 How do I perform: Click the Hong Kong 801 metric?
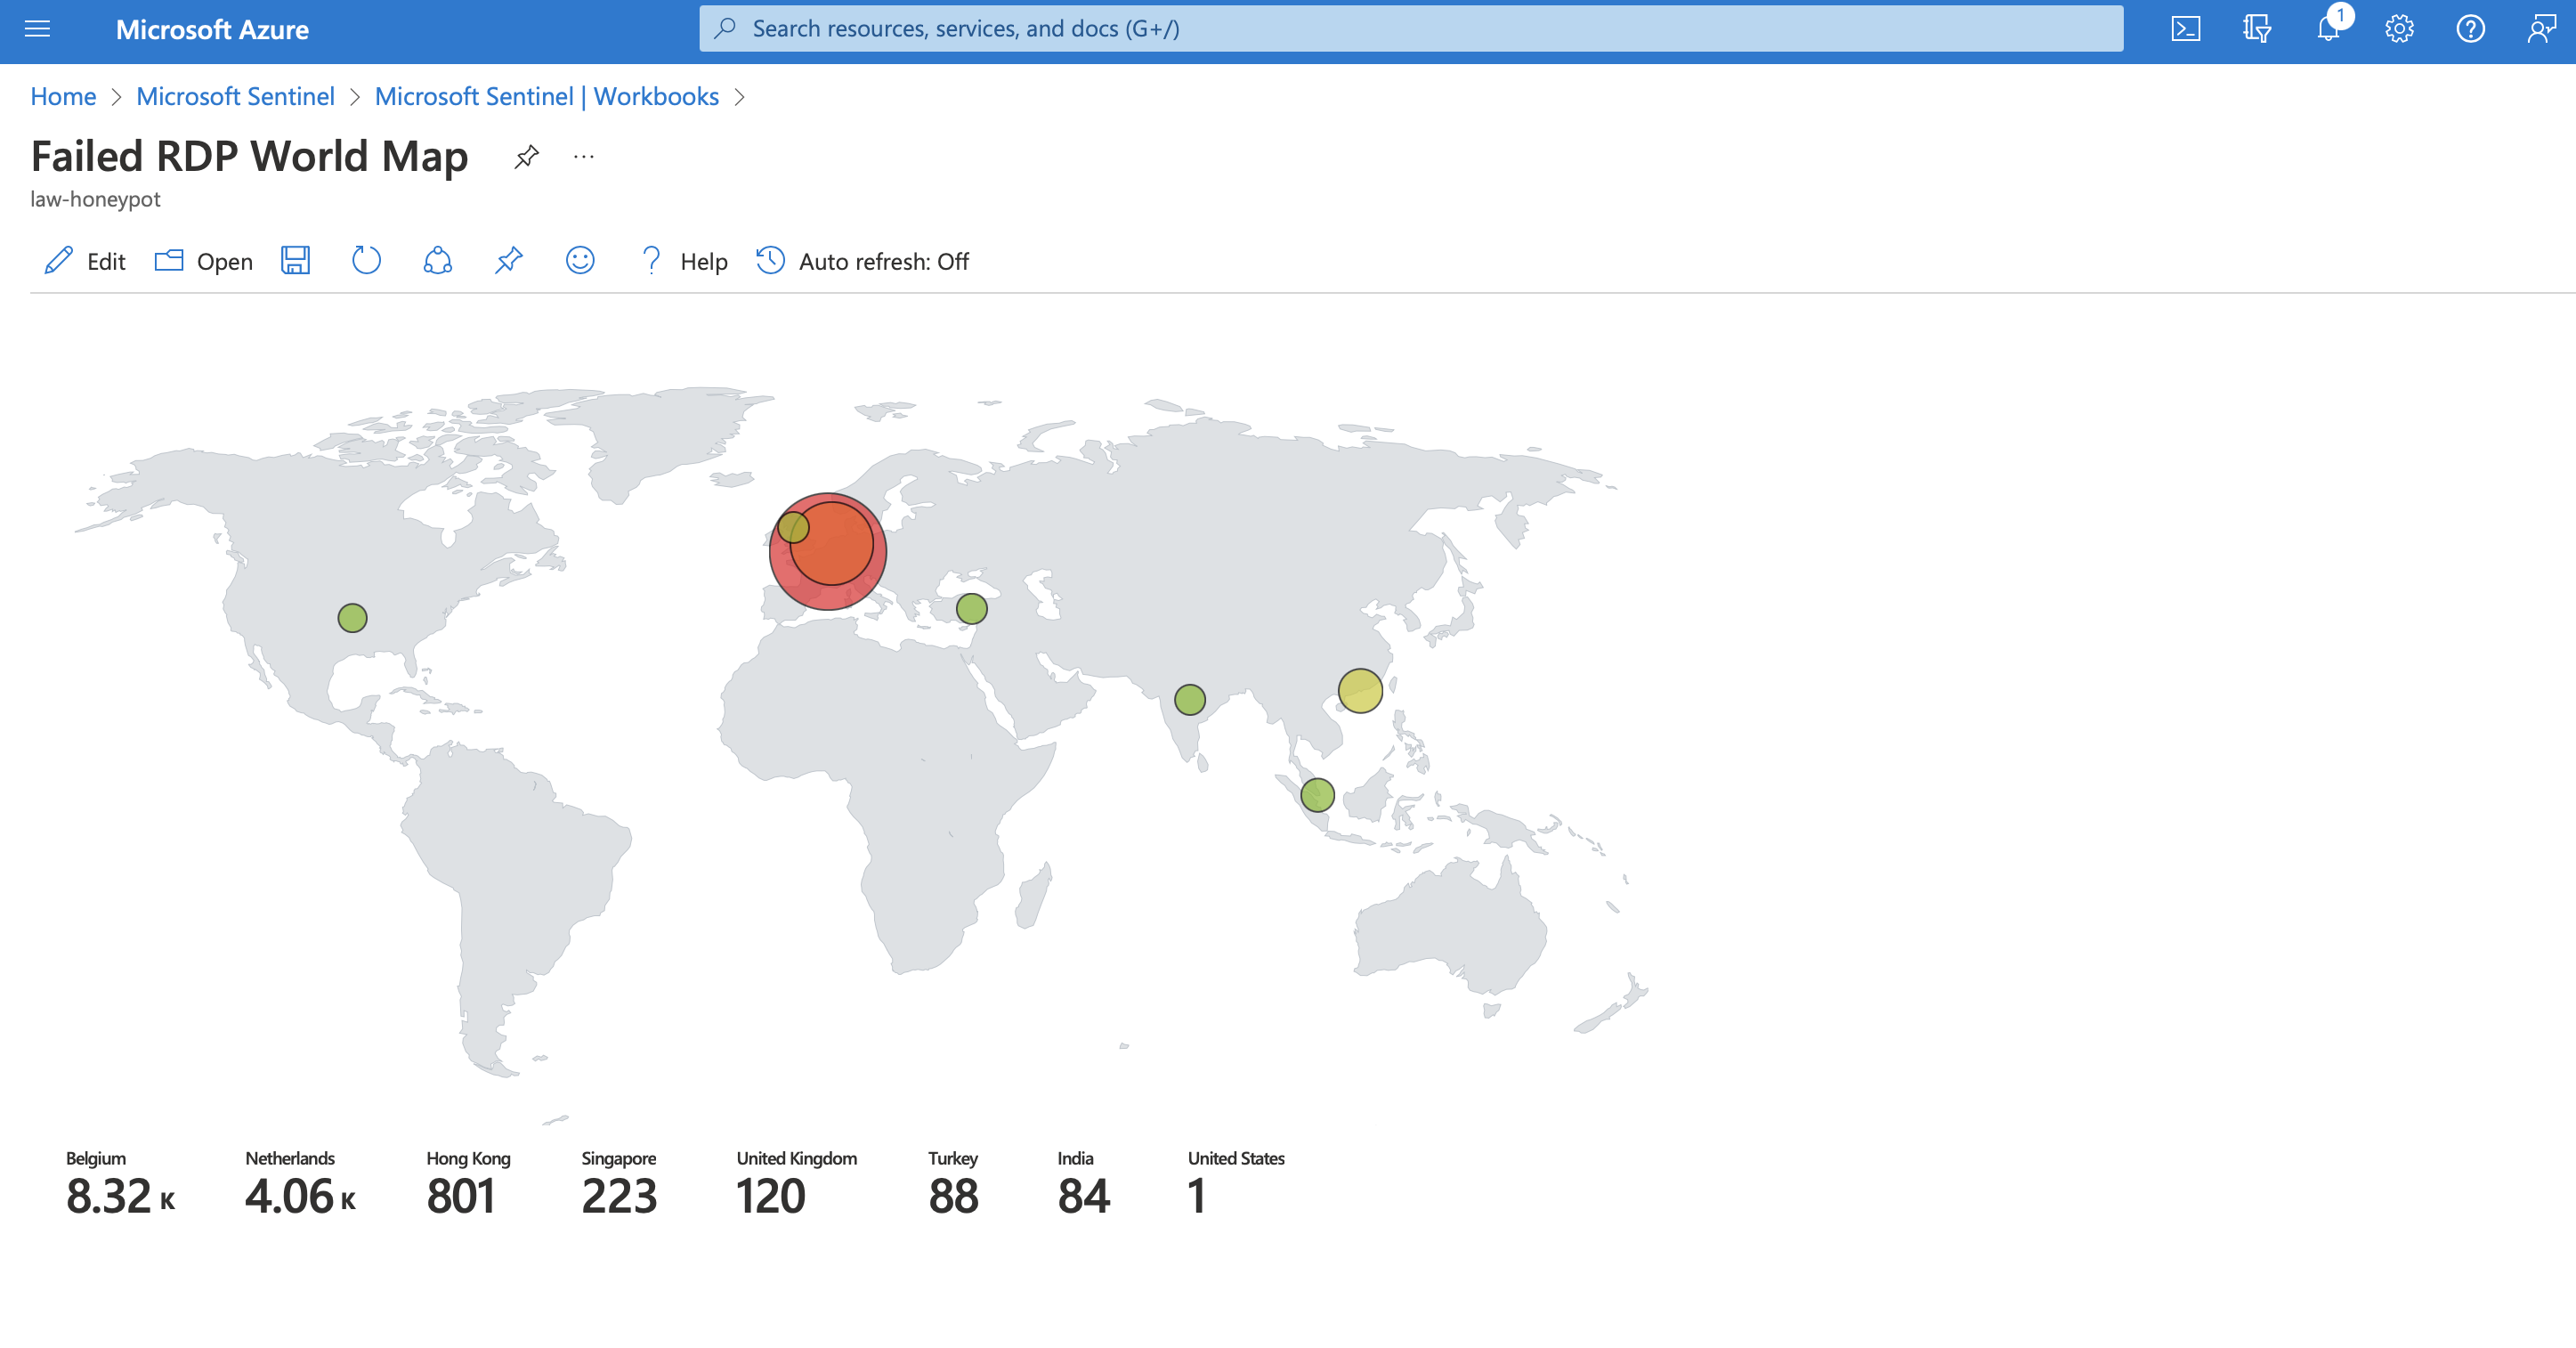point(468,1184)
